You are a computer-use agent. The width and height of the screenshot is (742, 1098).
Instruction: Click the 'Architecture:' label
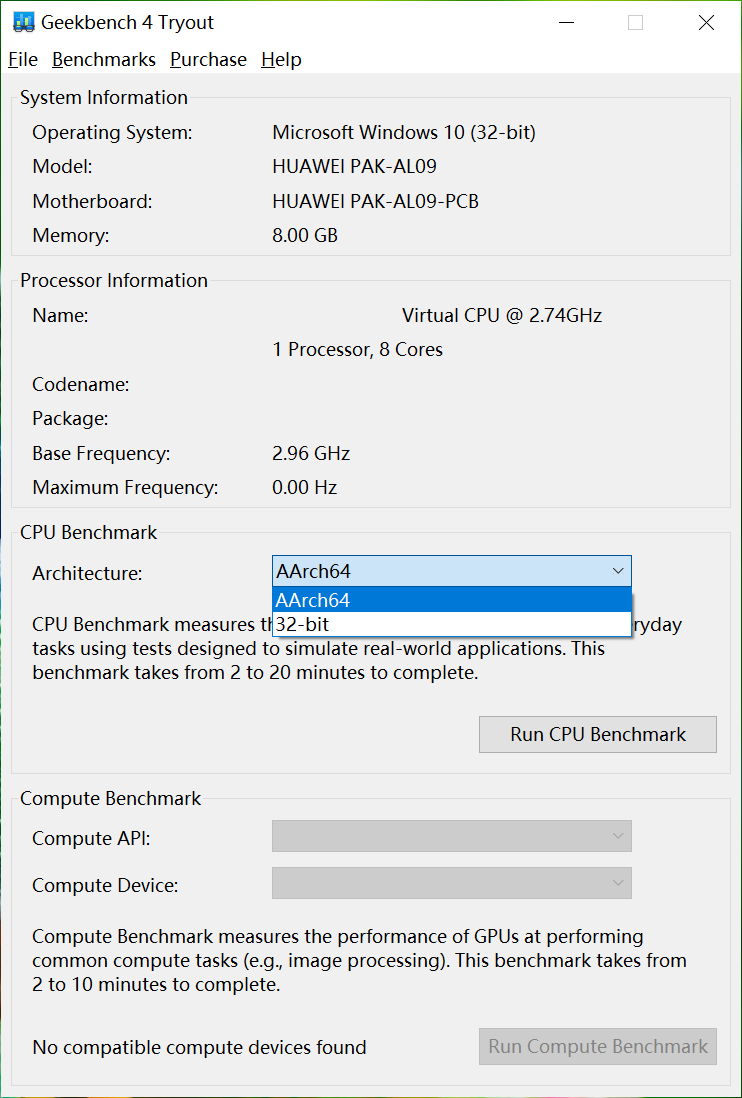[88, 574]
